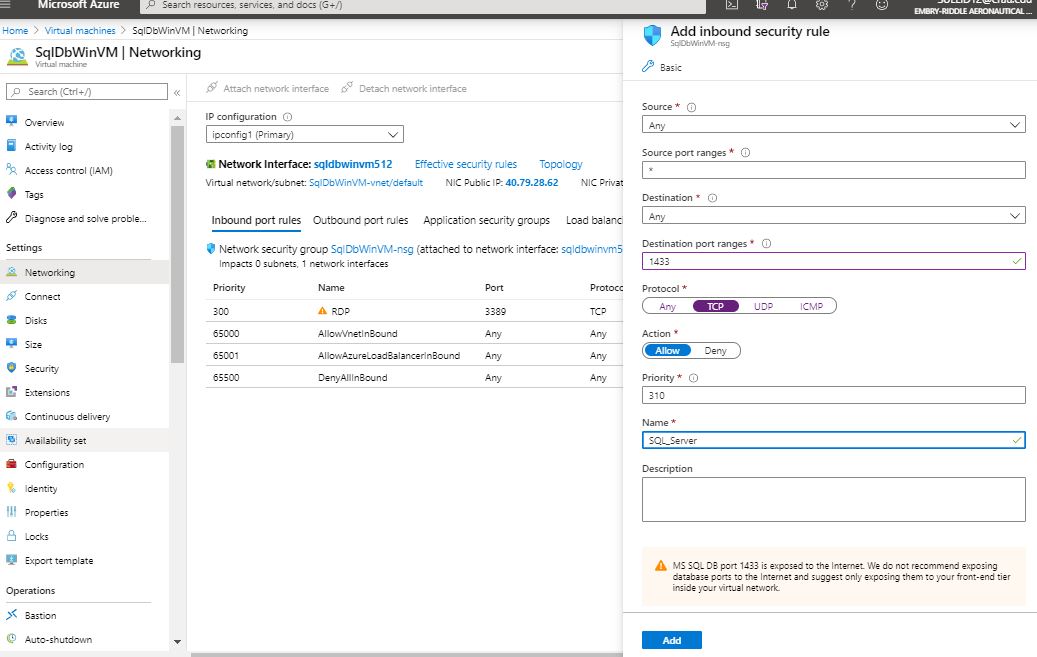The width and height of the screenshot is (1037, 657).
Task: Click Identity key icon in sidebar
Action: (11, 488)
